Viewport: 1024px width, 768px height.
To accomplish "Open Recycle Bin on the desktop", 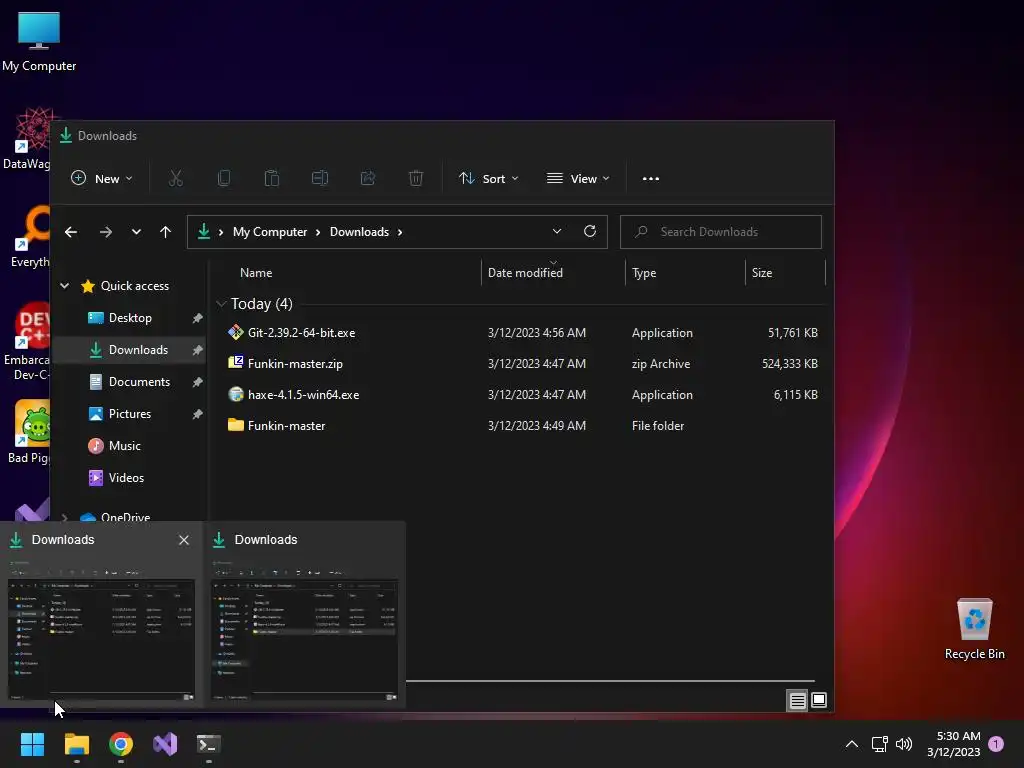I will [974, 629].
